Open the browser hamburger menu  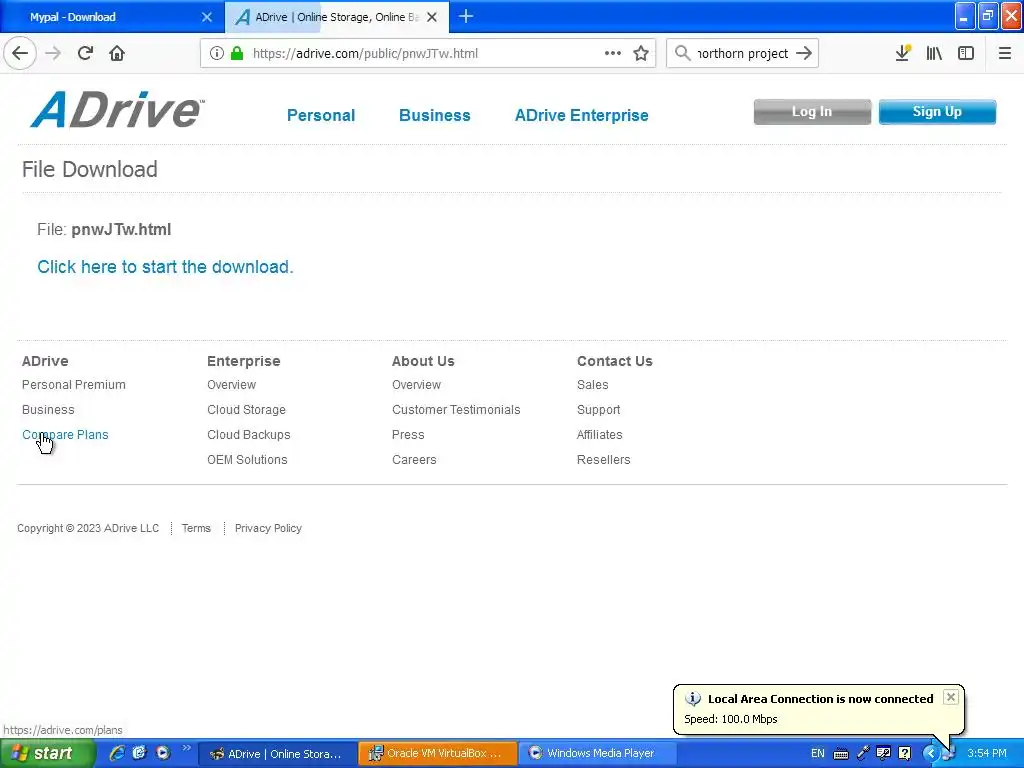(1004, 53)
